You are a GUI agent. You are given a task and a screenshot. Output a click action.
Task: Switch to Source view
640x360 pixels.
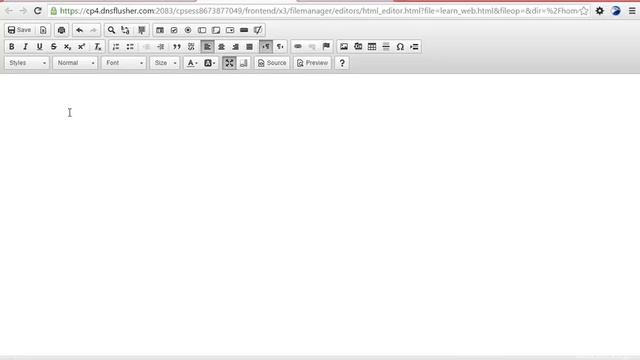pos(272,63)
